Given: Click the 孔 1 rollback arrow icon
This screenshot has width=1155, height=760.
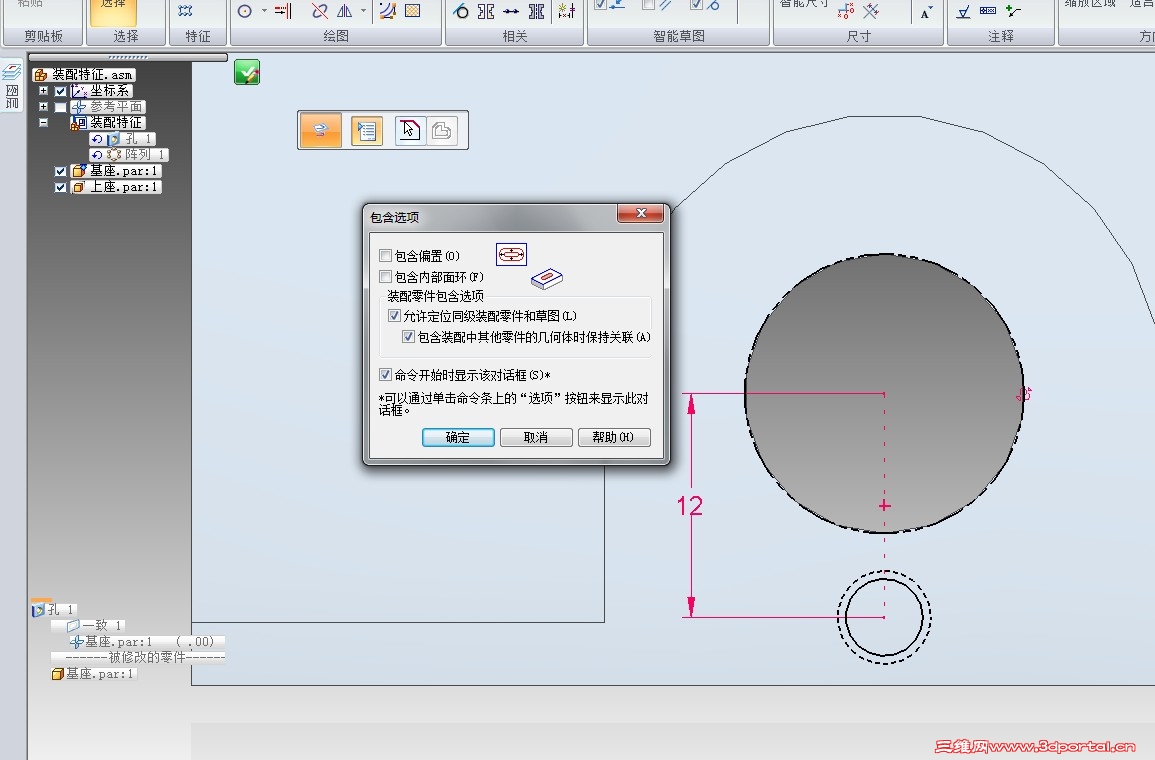Looking at the screenshot, I should (x=96, y=138).
